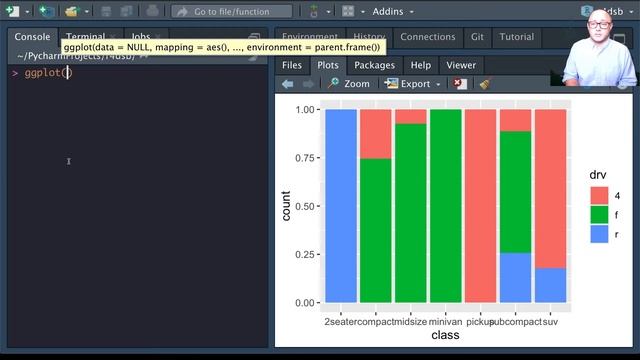Image resolution: width=640 pixels, height=360 pixels.
Task: Click the count y-axis title
Action: 286,206
